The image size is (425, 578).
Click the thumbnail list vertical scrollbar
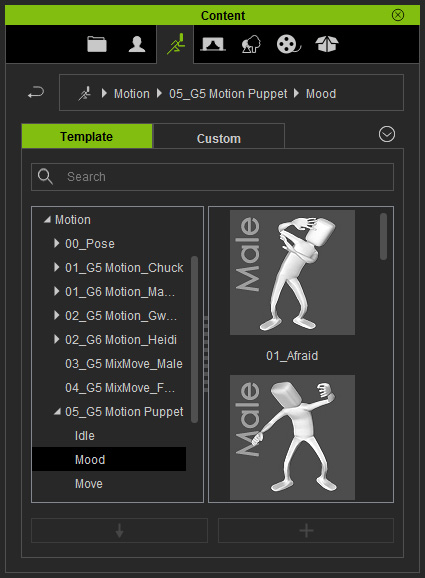pyautogui.click(x=383, y=237)
